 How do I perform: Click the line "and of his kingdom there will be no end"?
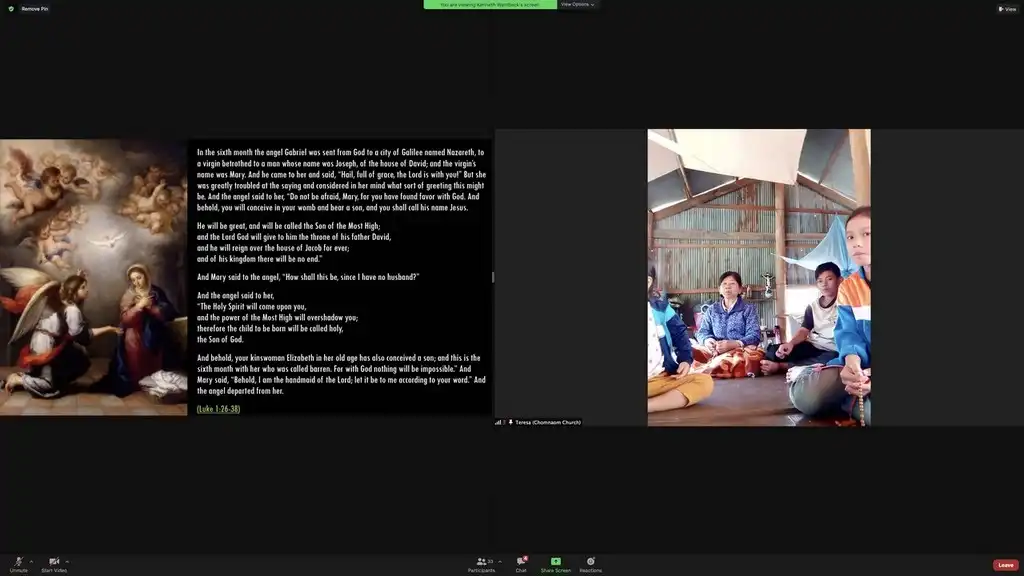259,259
